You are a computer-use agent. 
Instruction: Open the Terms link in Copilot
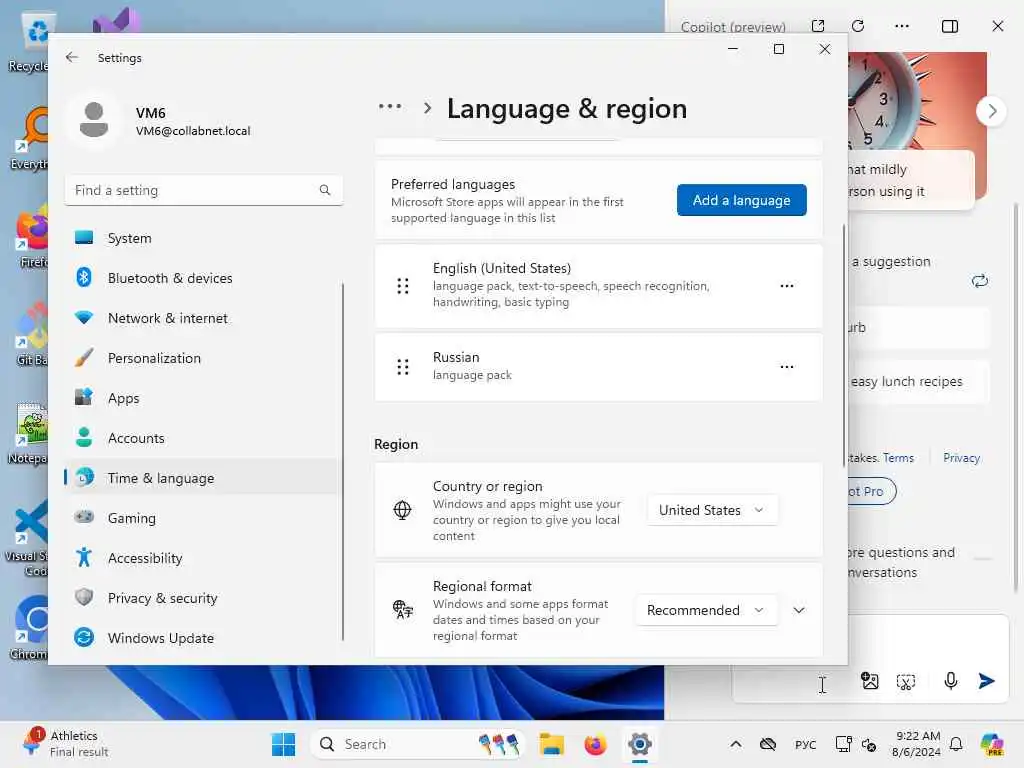(x=899, y=458)
